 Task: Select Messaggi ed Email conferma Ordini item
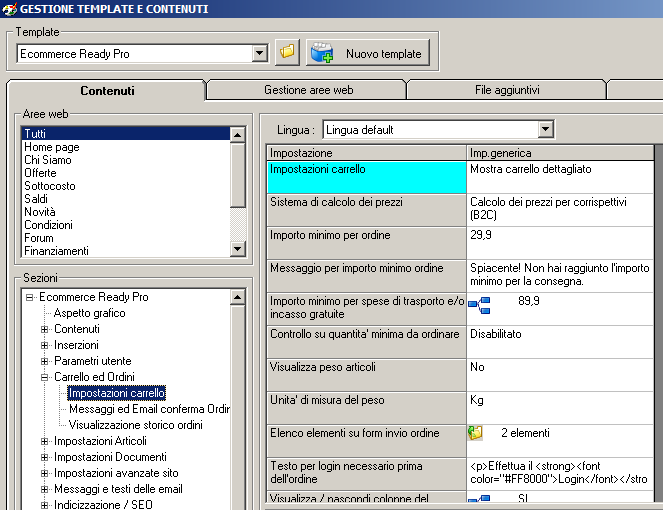click(149, 409)
